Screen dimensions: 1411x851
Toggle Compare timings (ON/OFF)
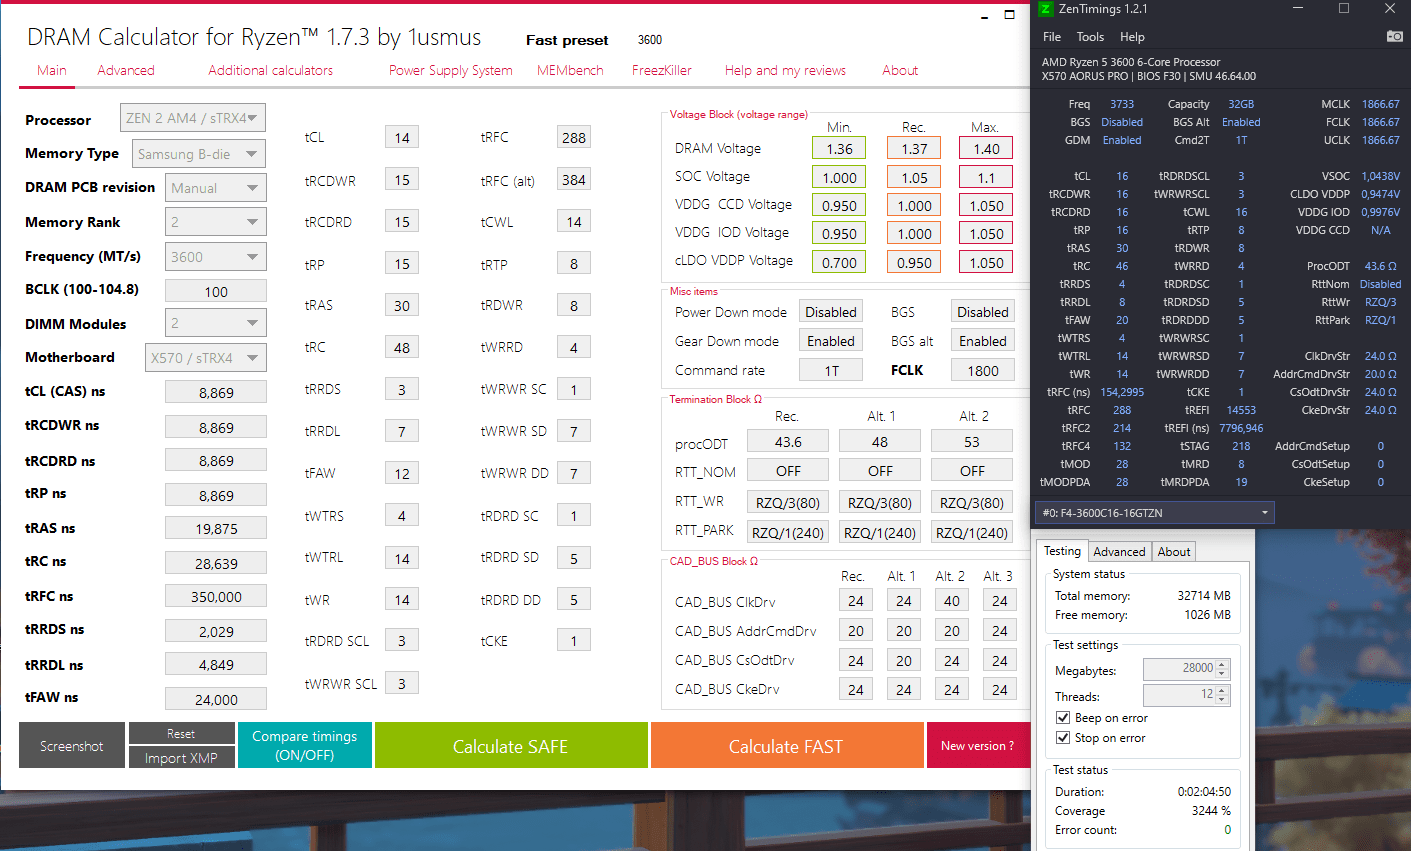pyautogui.click(x=305, y=746)
